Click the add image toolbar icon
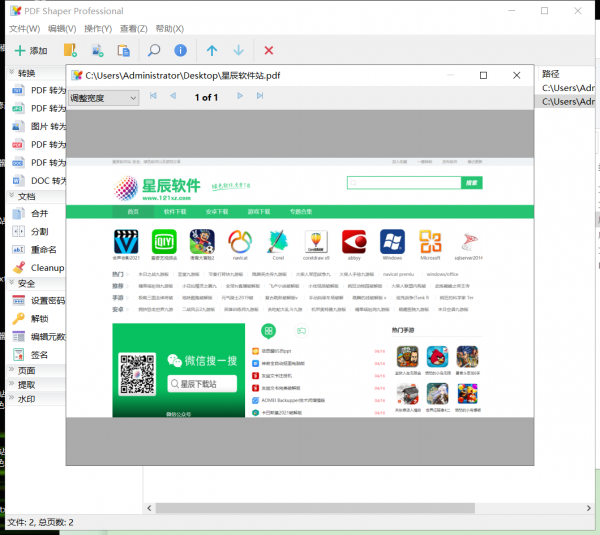The image size is (600, 535). coord(97,51)
